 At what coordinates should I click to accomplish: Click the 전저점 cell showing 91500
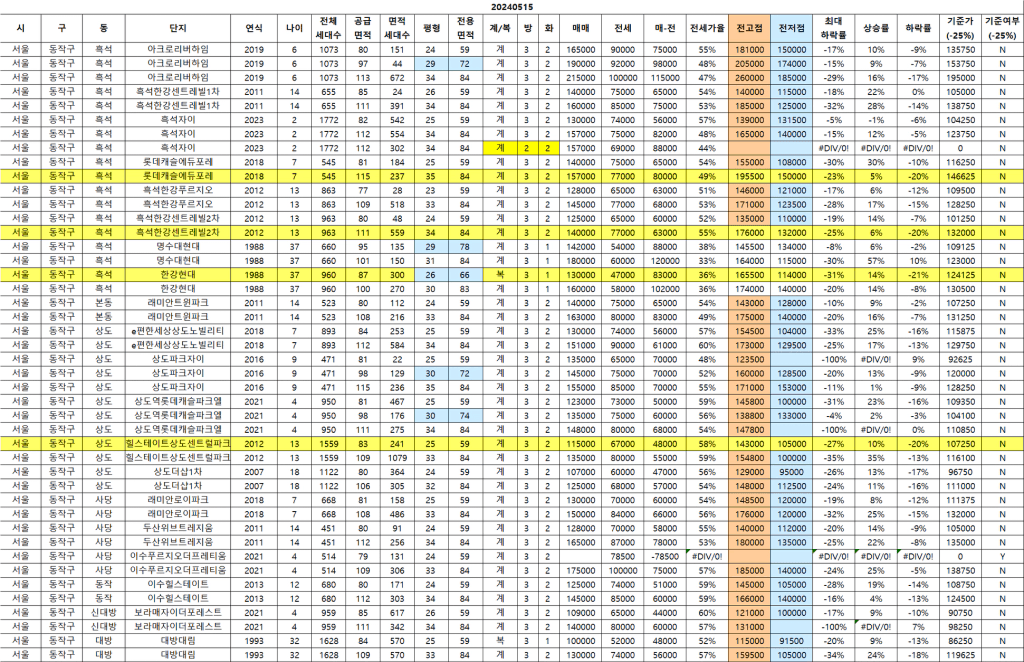[x=792, y=641]
